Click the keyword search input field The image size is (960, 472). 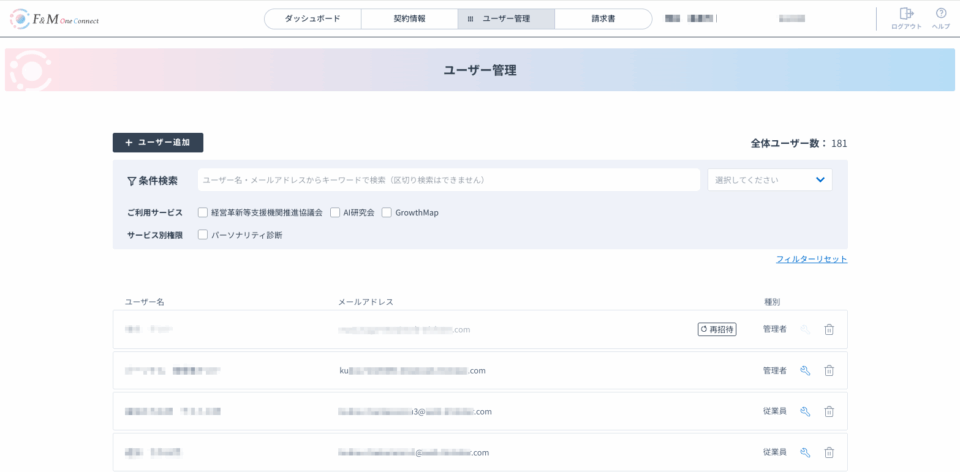click(448, 180)
